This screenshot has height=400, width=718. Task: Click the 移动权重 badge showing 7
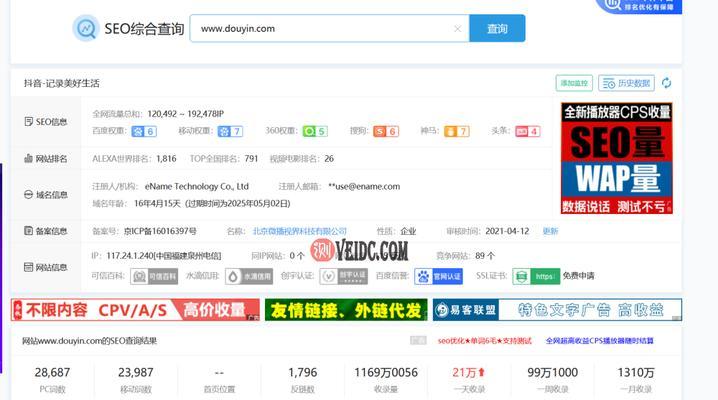[x=230, y=131]
